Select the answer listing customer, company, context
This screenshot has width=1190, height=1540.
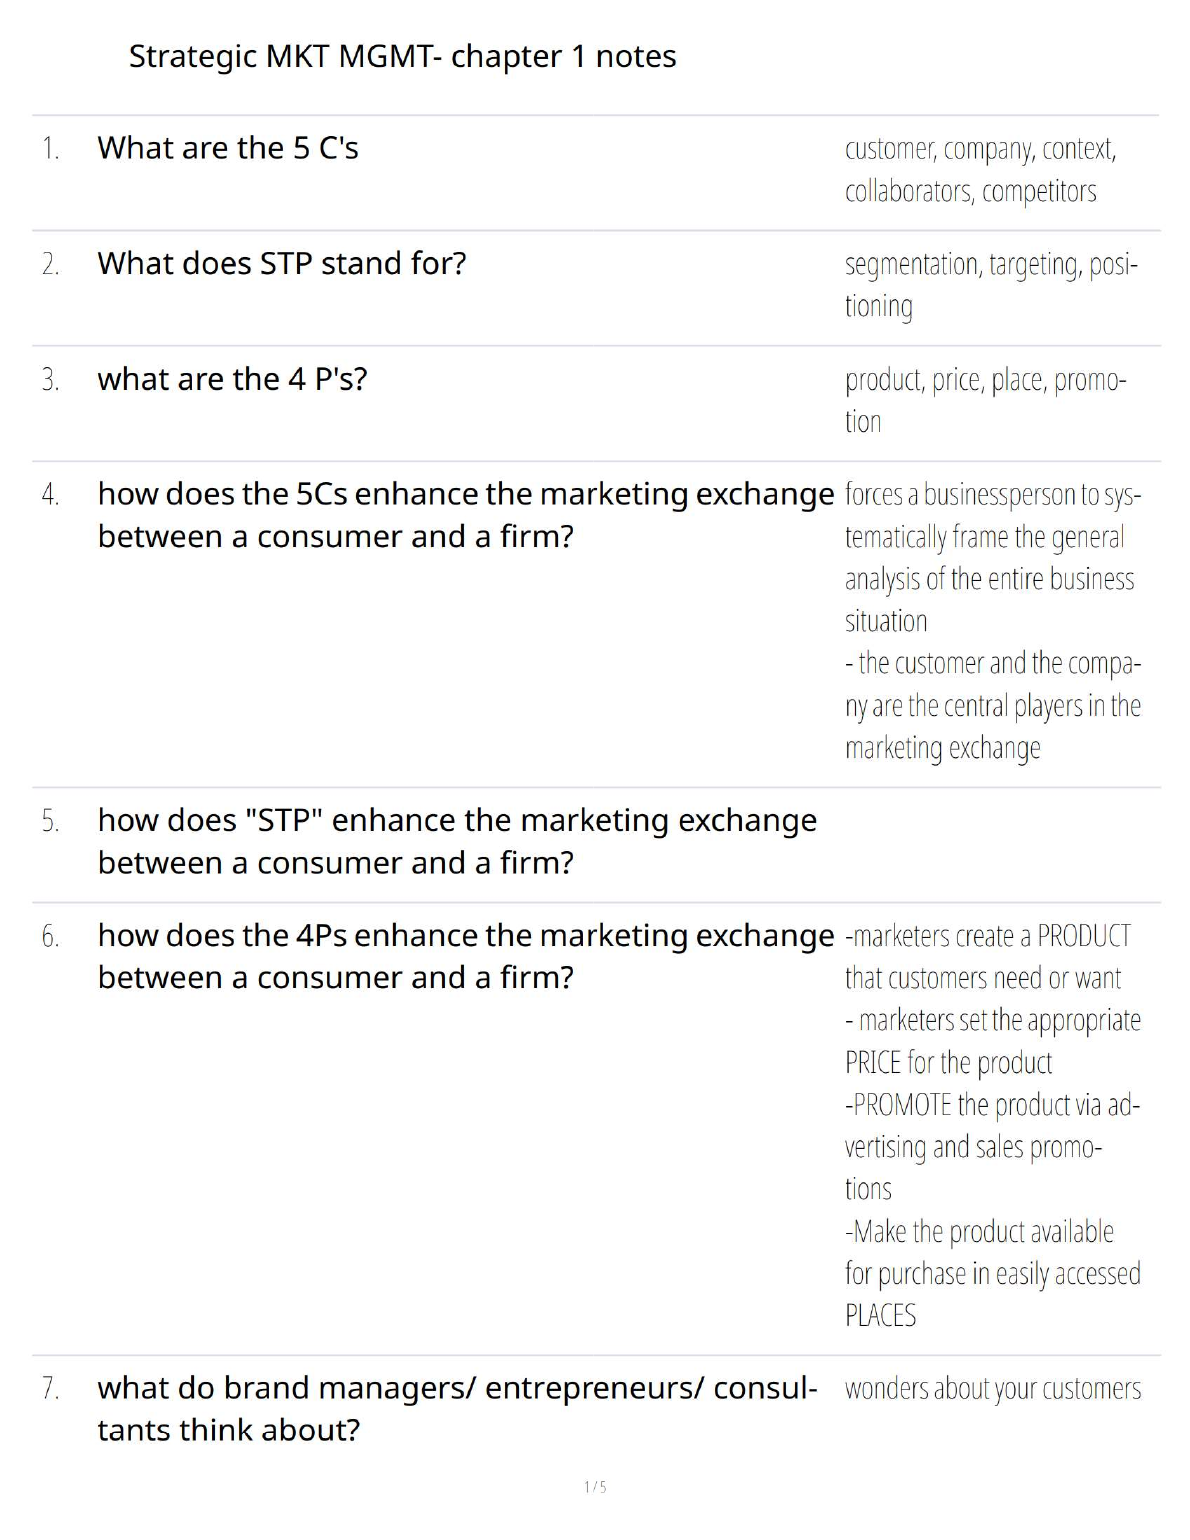(980, 169)
